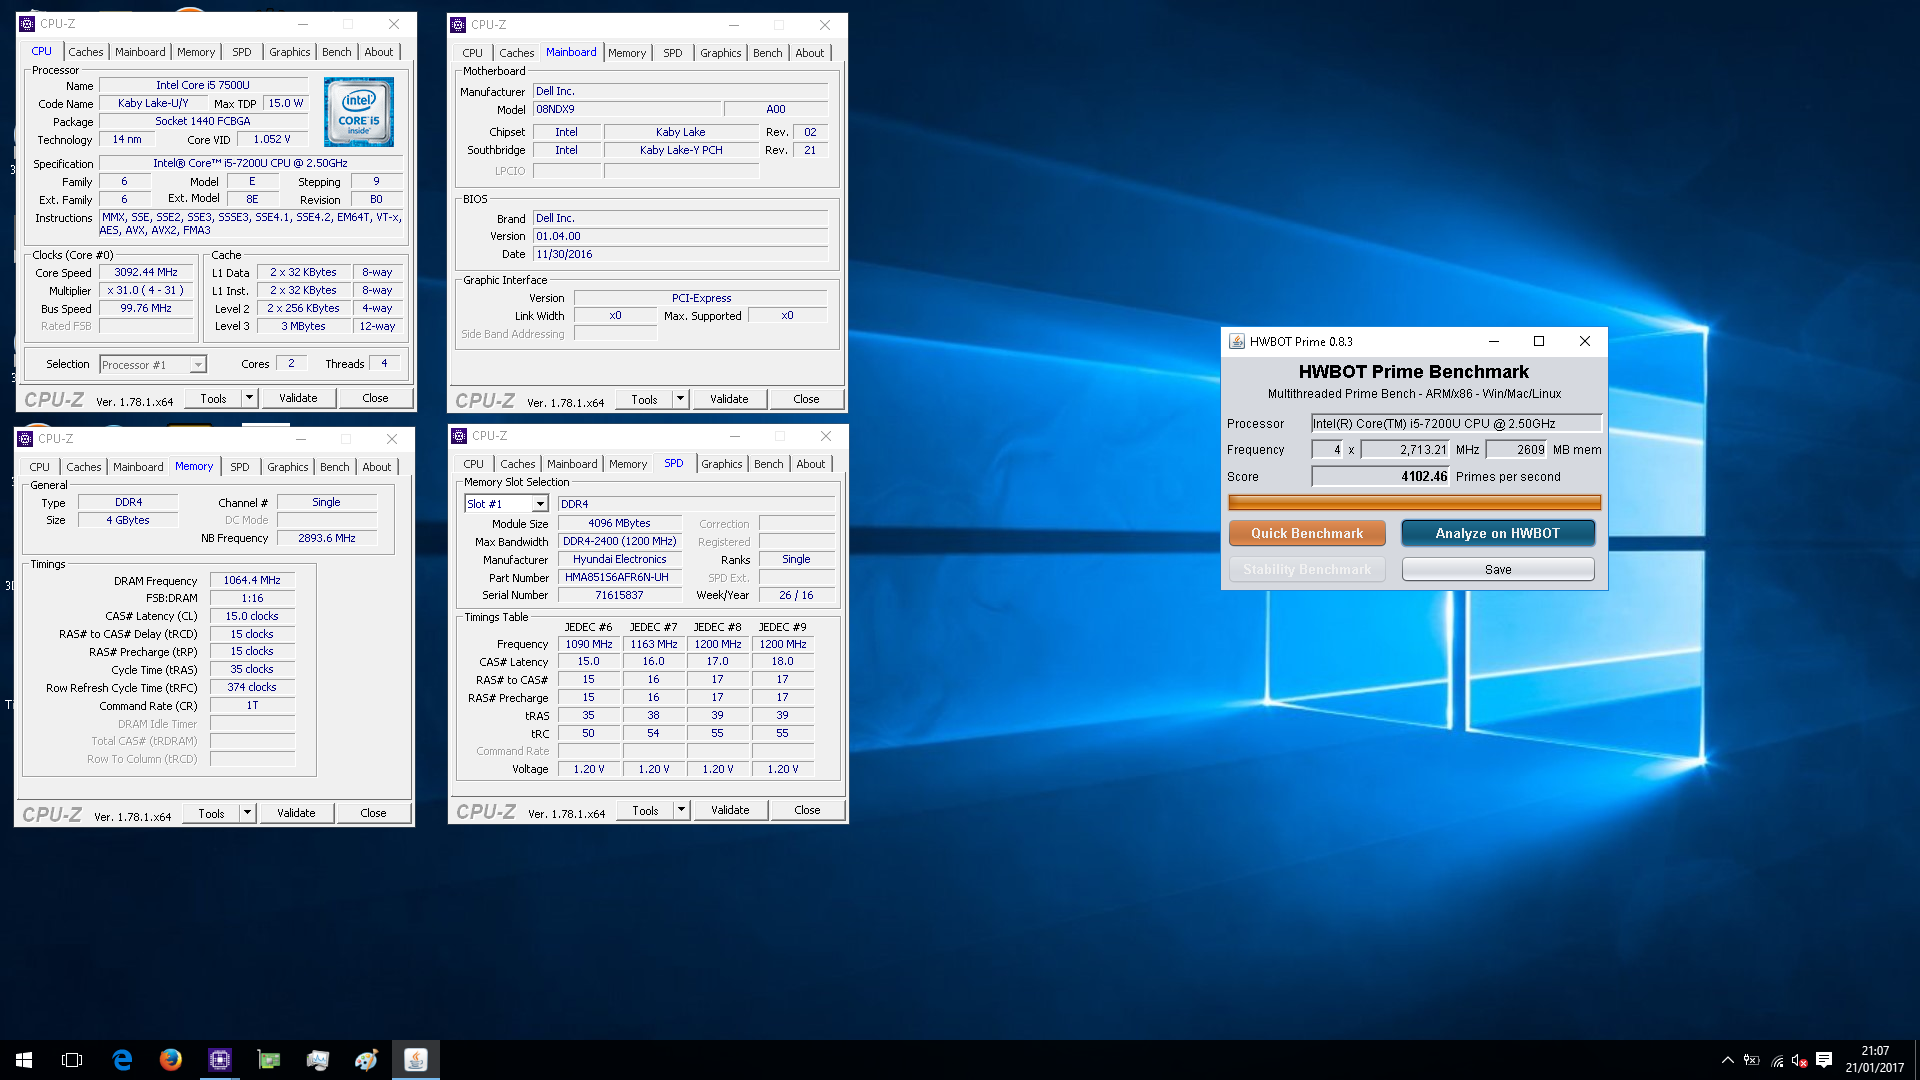Click Validate in the SPD window
Screen dimensions: 1920x1080
click(x=730, y=810)
